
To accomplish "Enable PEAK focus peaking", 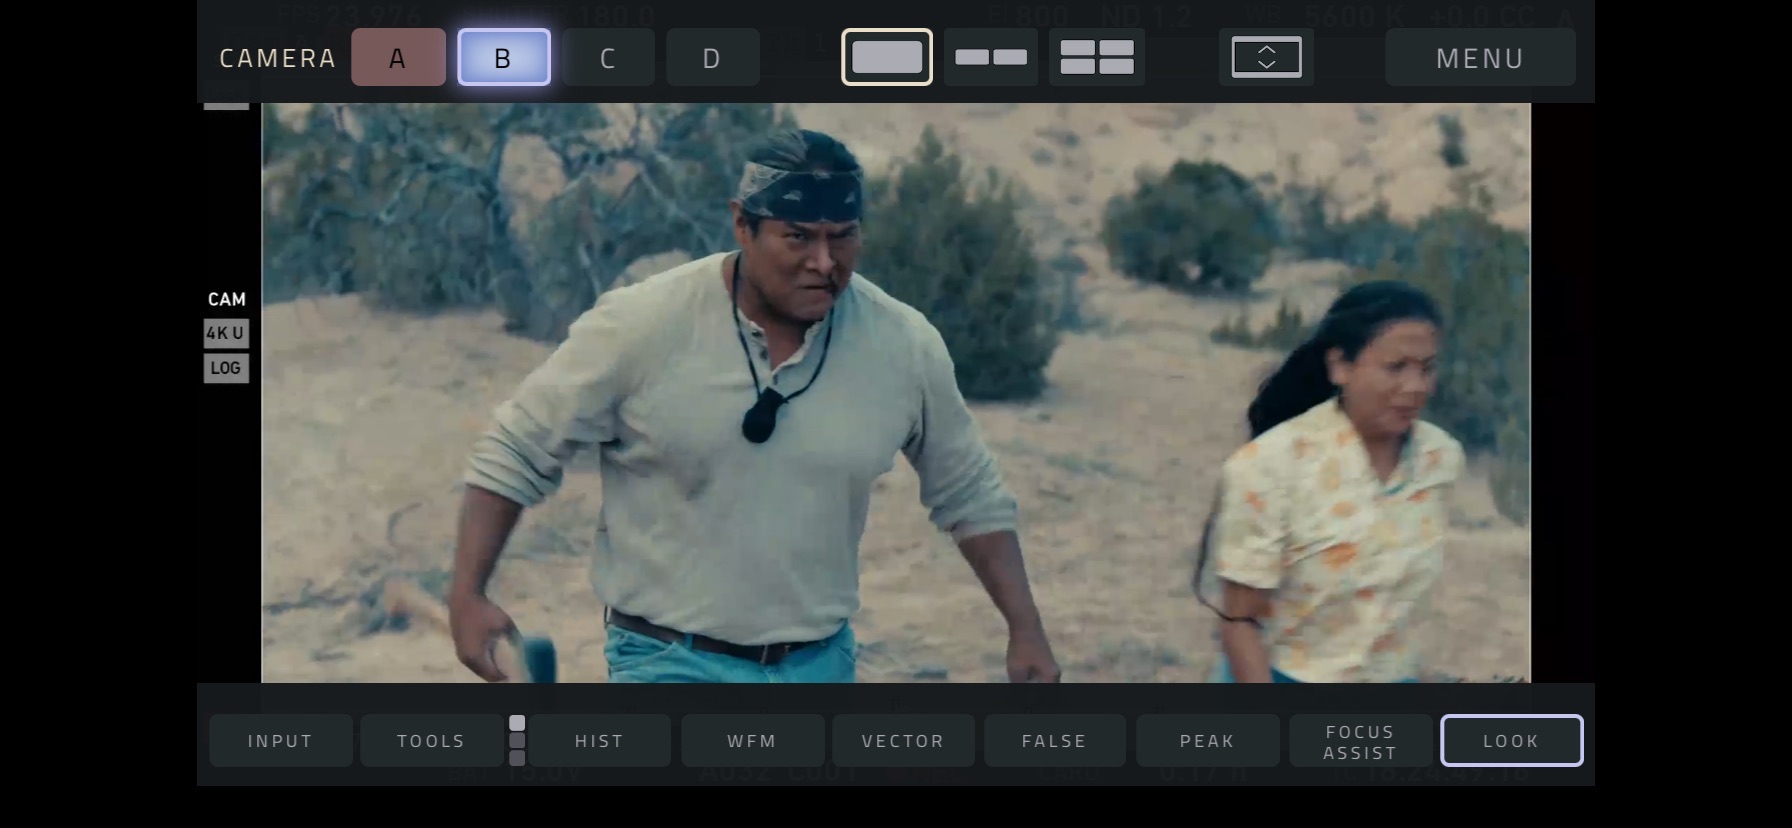I will (1207, 741).
